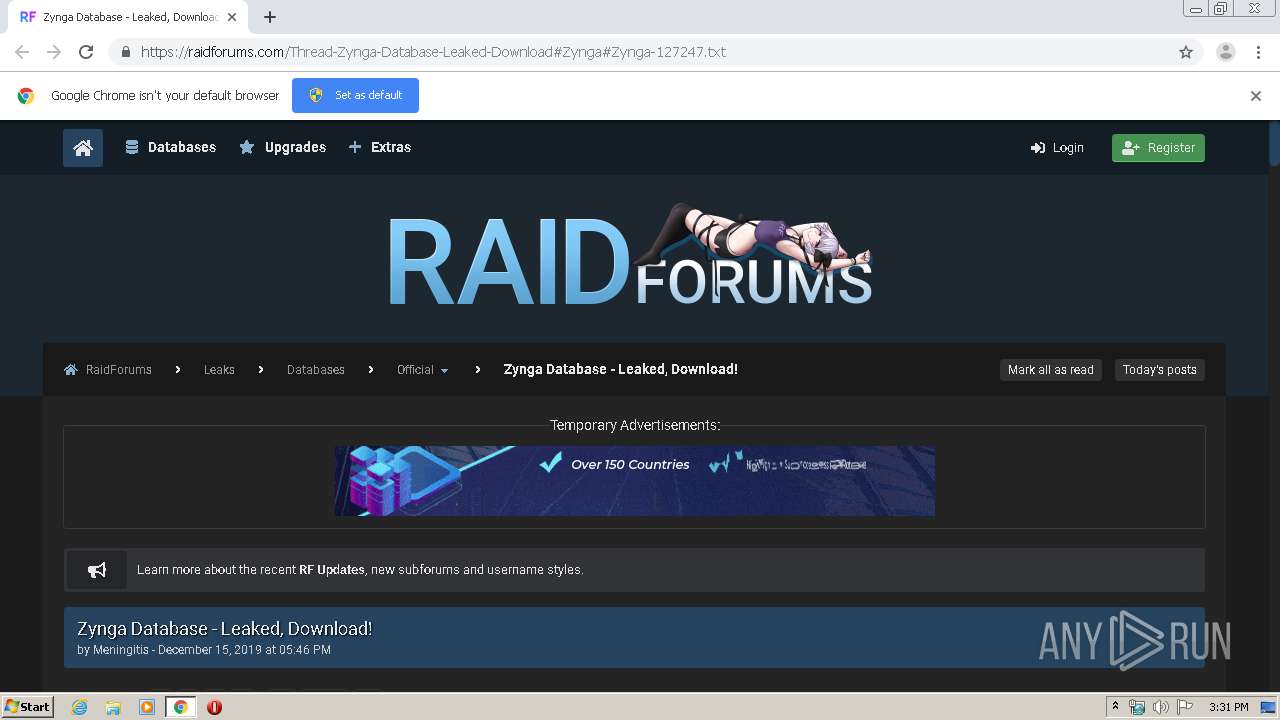Expand the dropdown arrow next to Official

coord(444,370)
